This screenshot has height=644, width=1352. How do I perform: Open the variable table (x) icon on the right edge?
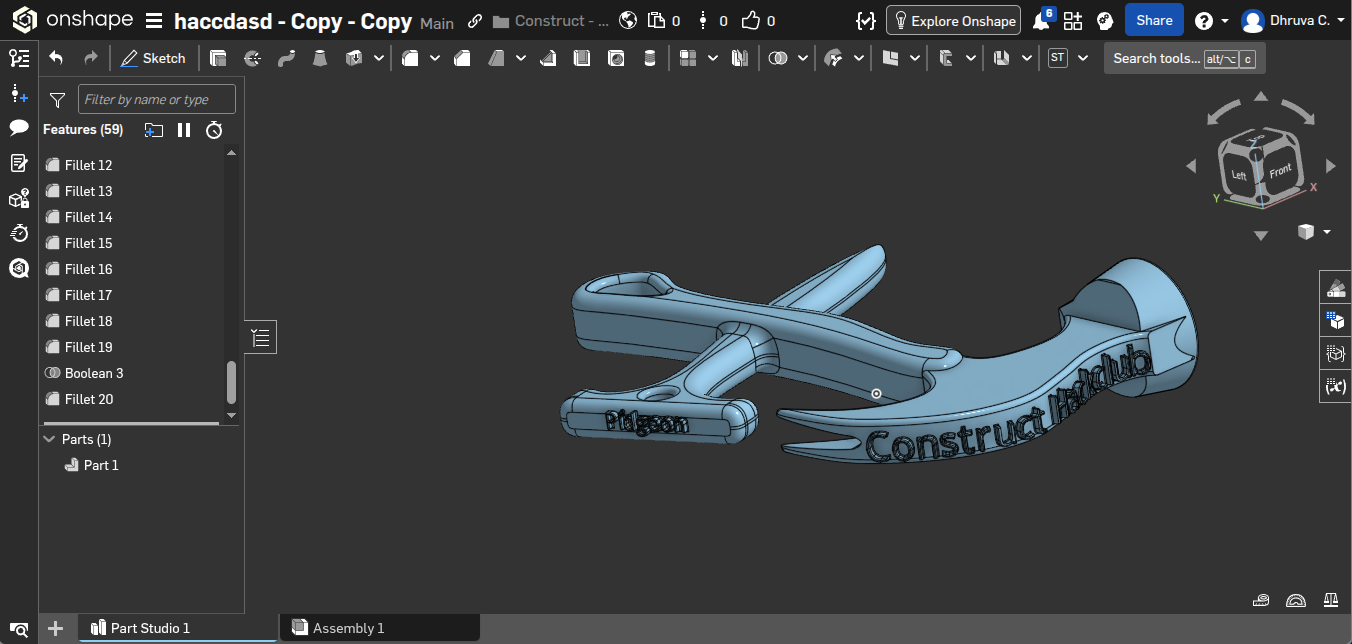tap(1335, 385)
